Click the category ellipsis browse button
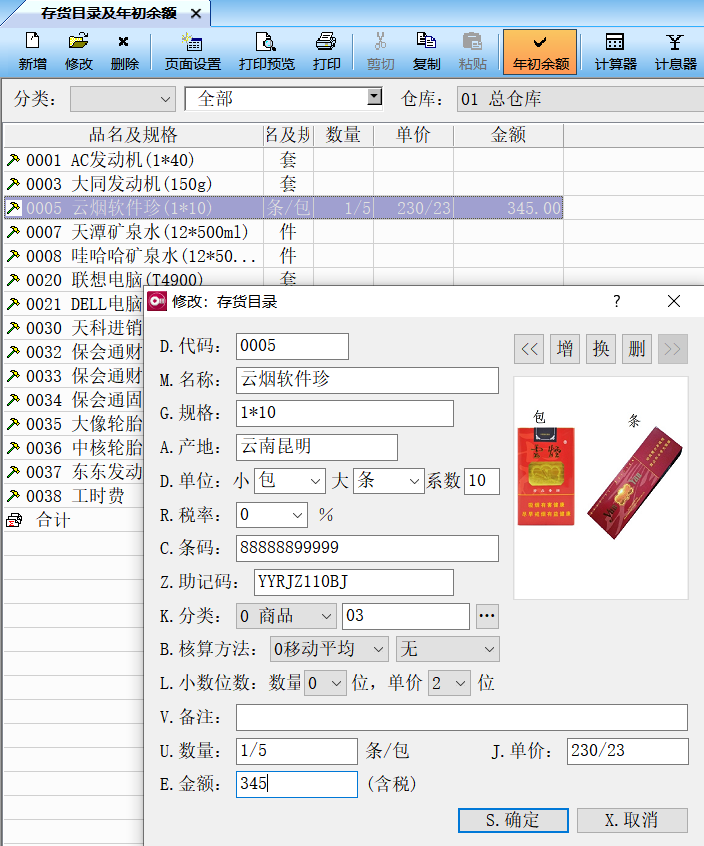 tap(487, 616)
